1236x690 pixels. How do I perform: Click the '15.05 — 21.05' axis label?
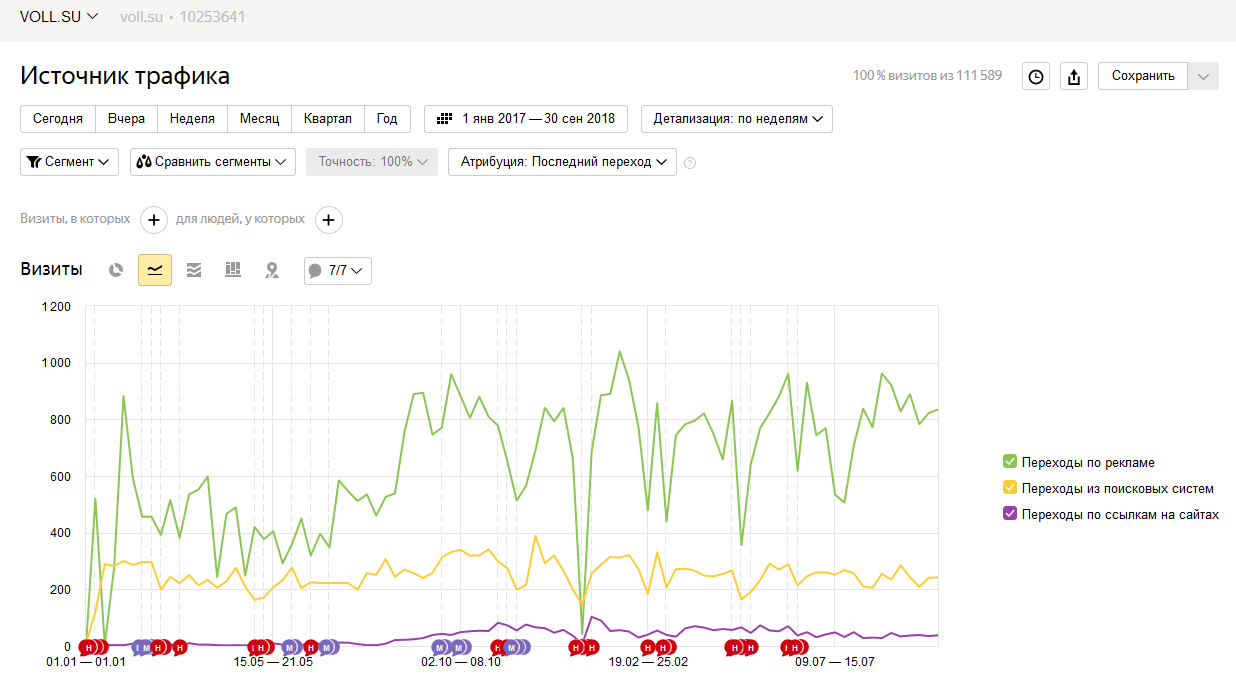pyautogui.click(x=273, y=662)
